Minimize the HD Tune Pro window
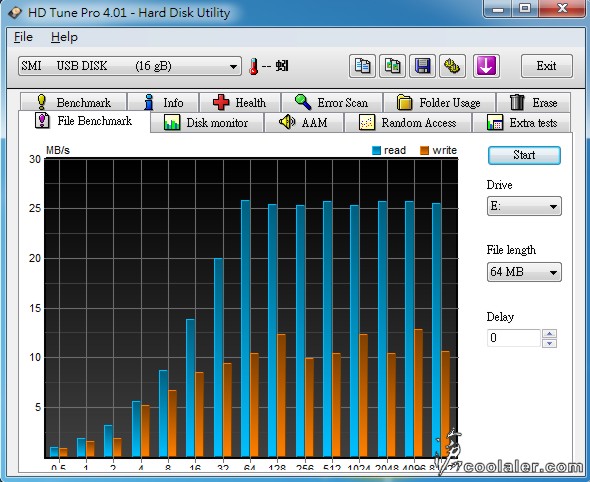590x482 pixels. click(498, 8)
